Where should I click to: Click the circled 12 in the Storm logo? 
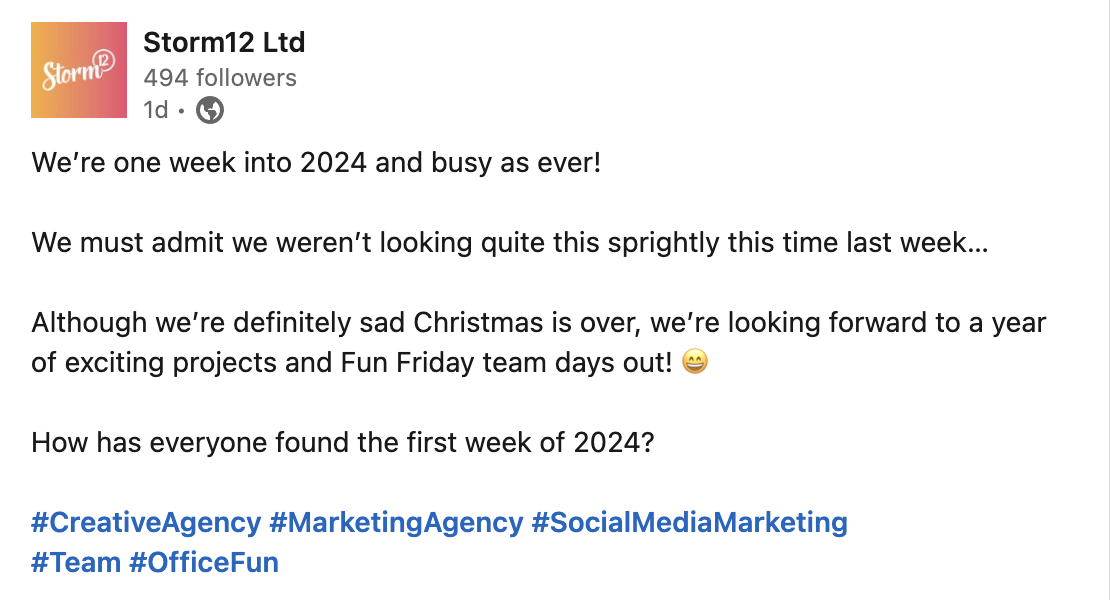[103, 60]
